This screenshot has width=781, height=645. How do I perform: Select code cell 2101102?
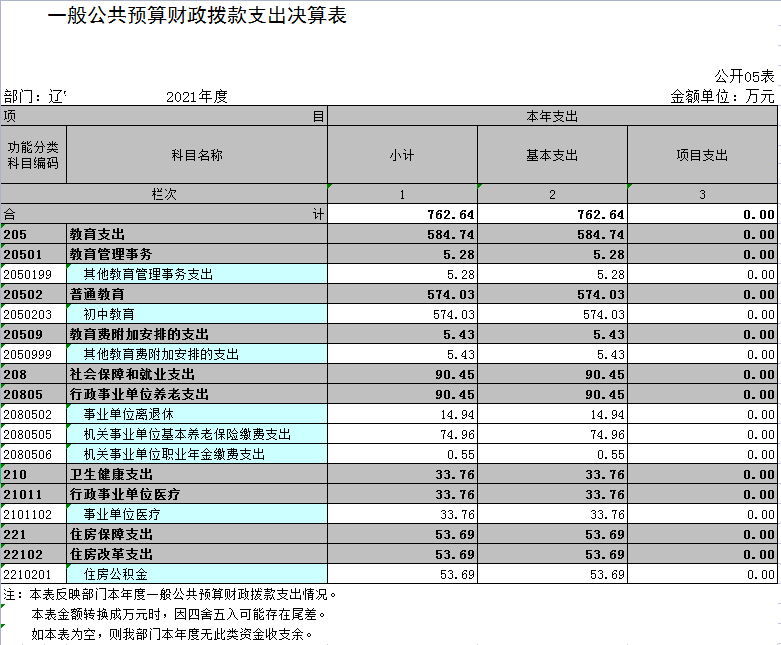33,514
